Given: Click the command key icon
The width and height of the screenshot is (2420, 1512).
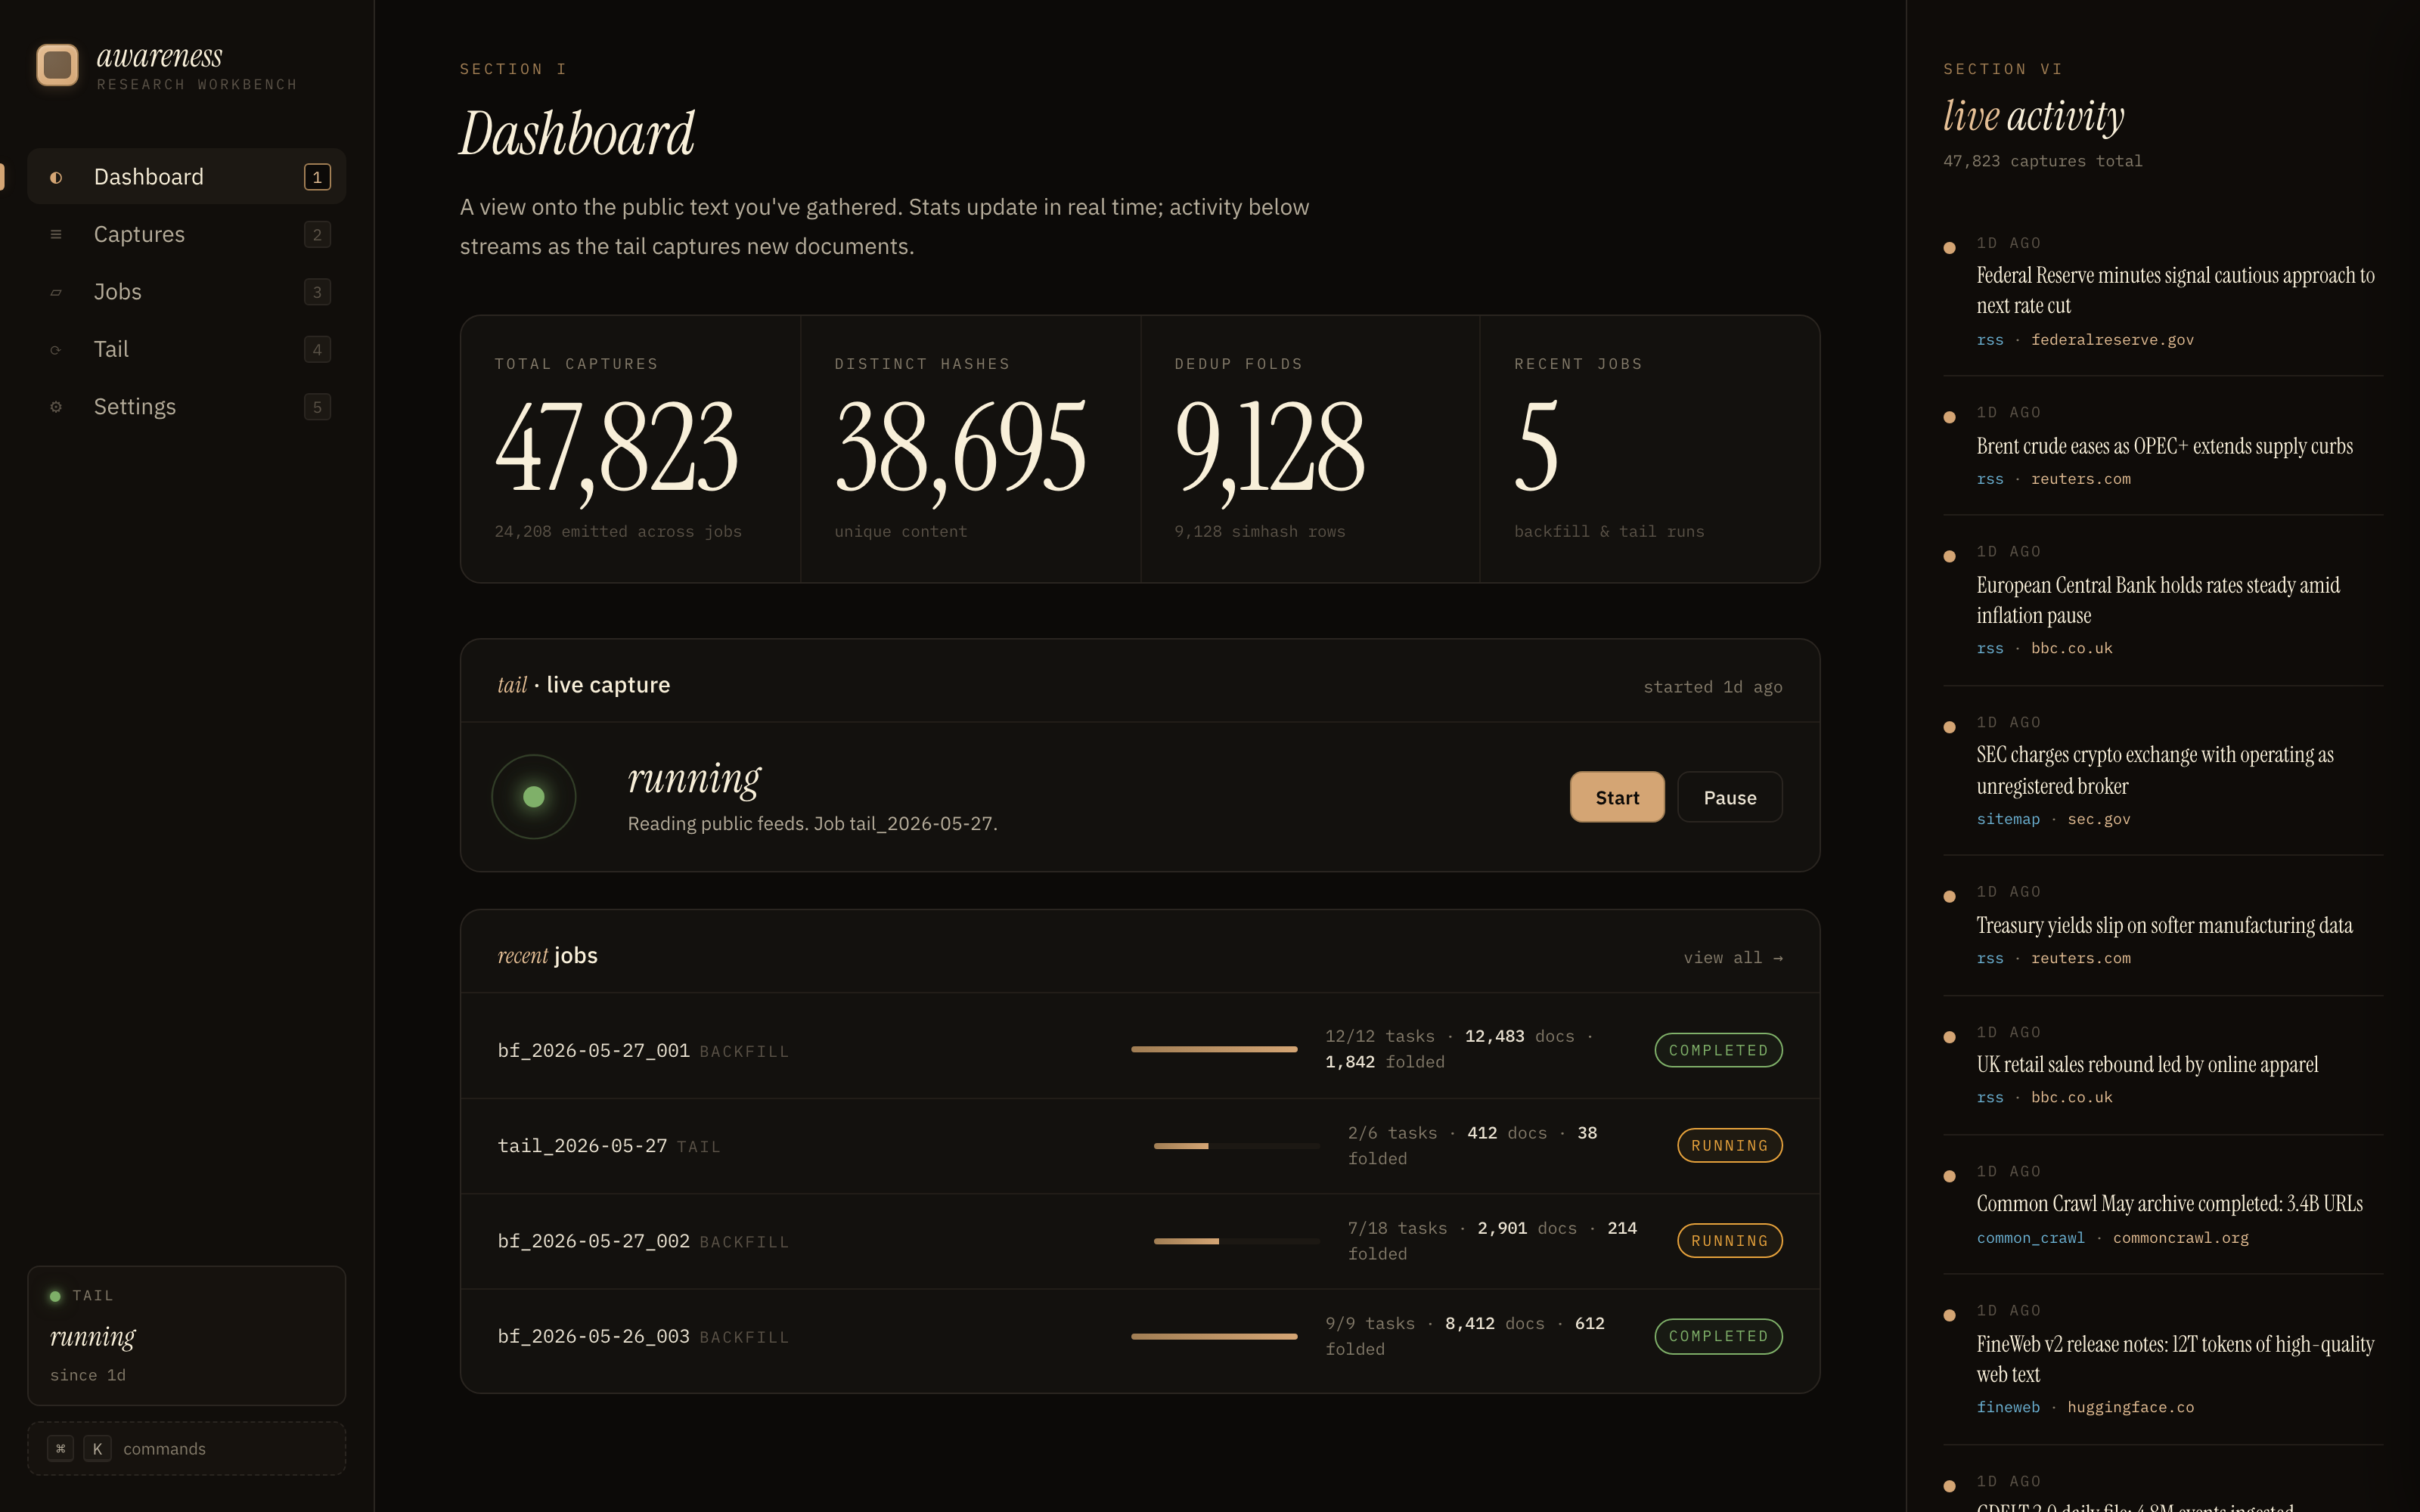Looking at the screenshot, I should pyautogui.click(x=61, y=1448).
